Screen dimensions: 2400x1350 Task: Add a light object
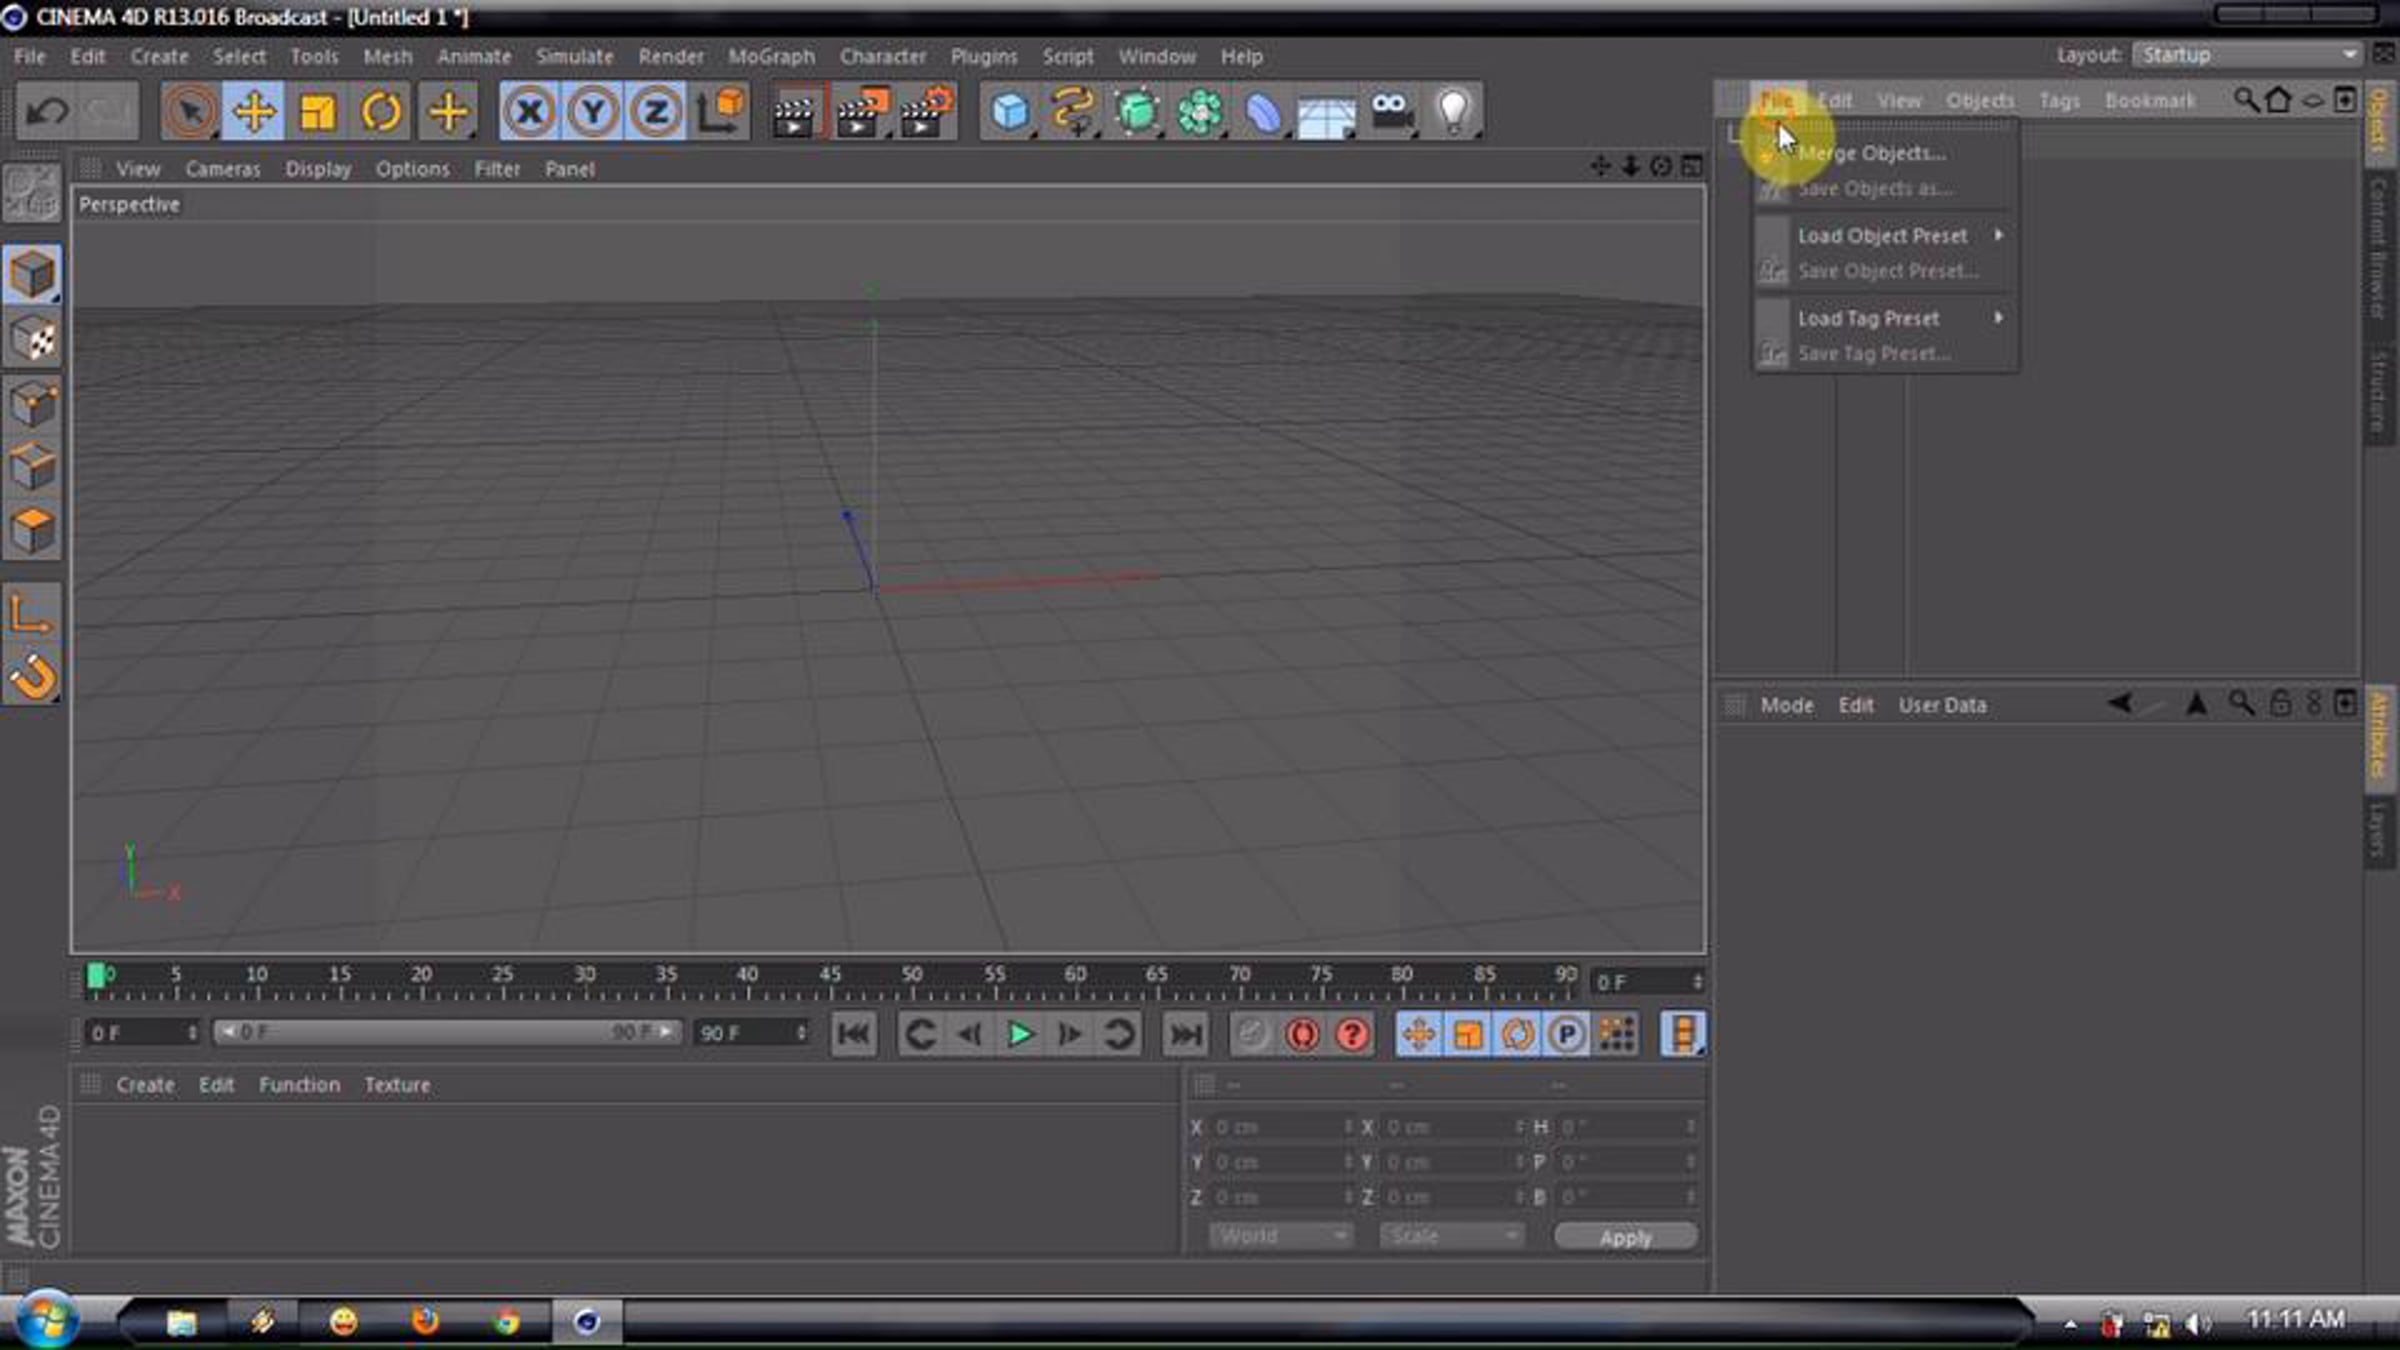(x=1454, y=111)
